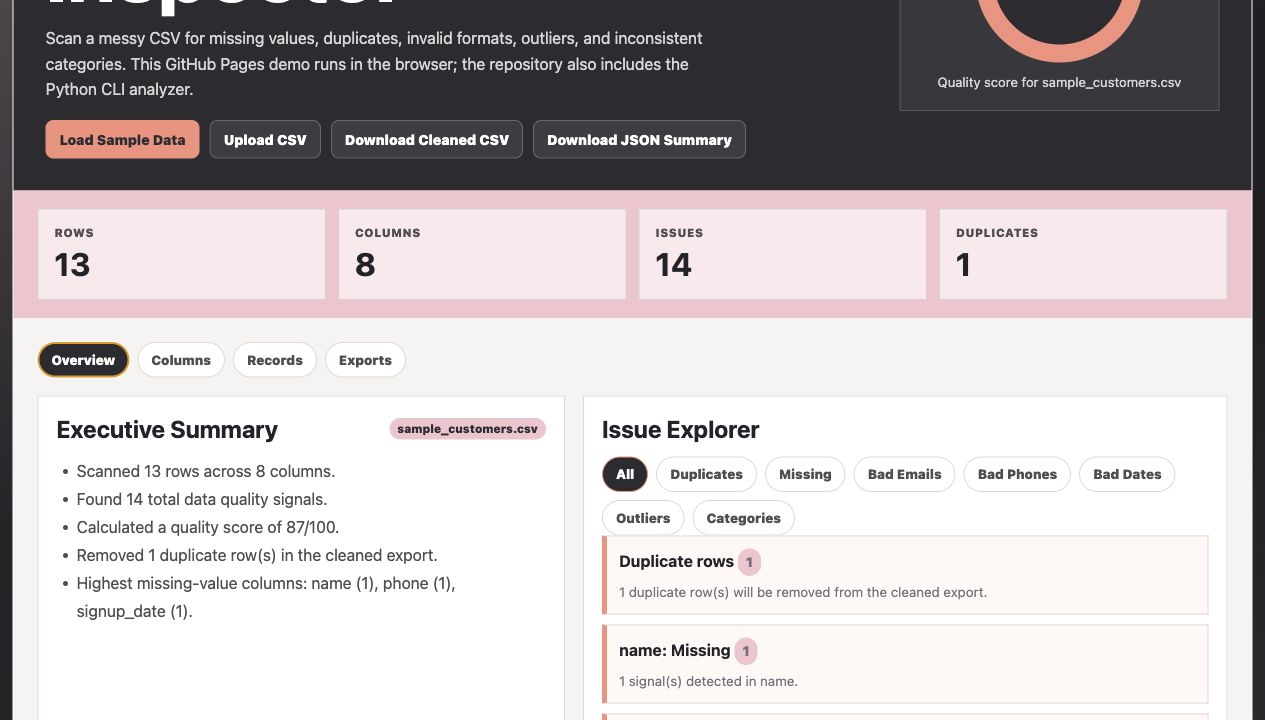Click the Issue Explorer heading
This screenshot has width=1265, height=720.
coord(681,430)
